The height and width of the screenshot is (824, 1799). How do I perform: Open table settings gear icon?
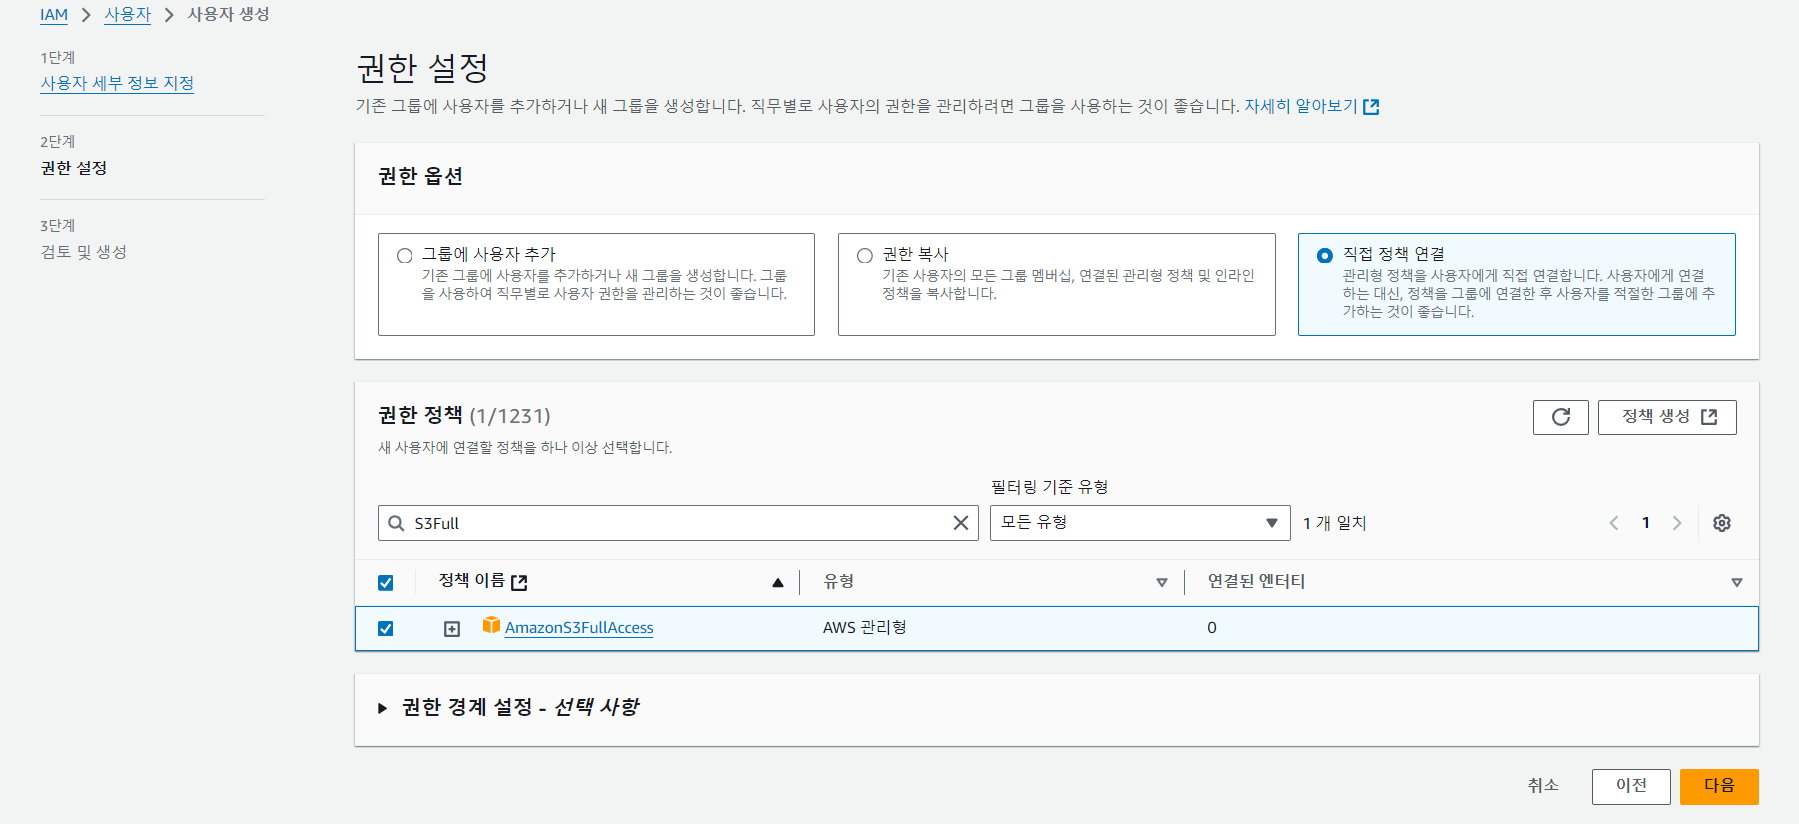coord(1722,523)
